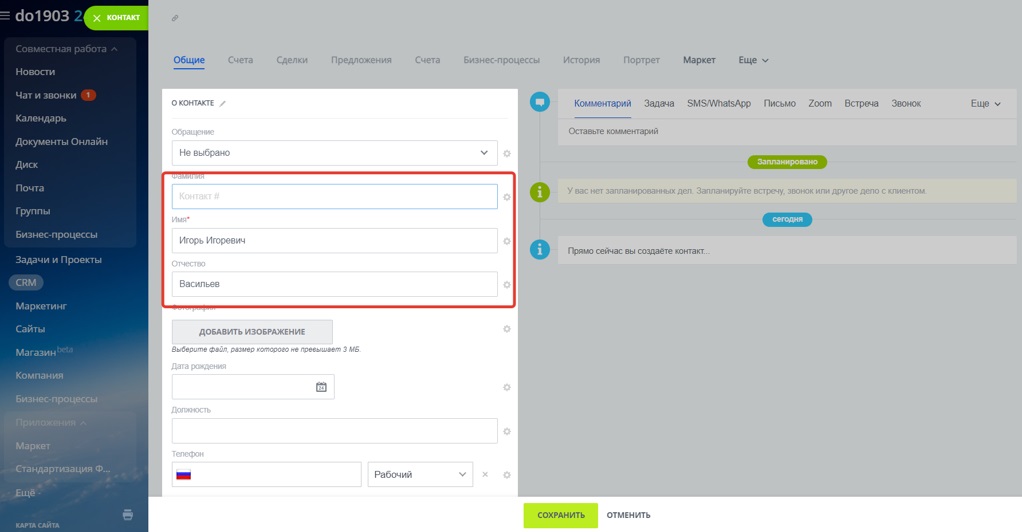1022x532 pixels.
Task: Expand the Еще dropdown in the activity panel
Action: pos(986,104)
